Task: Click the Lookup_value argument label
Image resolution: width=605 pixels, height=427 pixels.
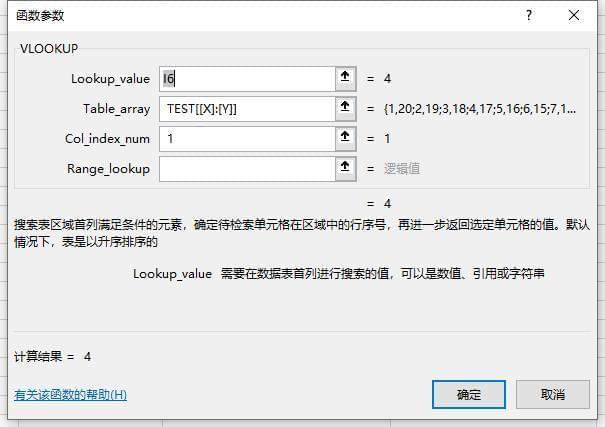Action: (x=110, y=79)
